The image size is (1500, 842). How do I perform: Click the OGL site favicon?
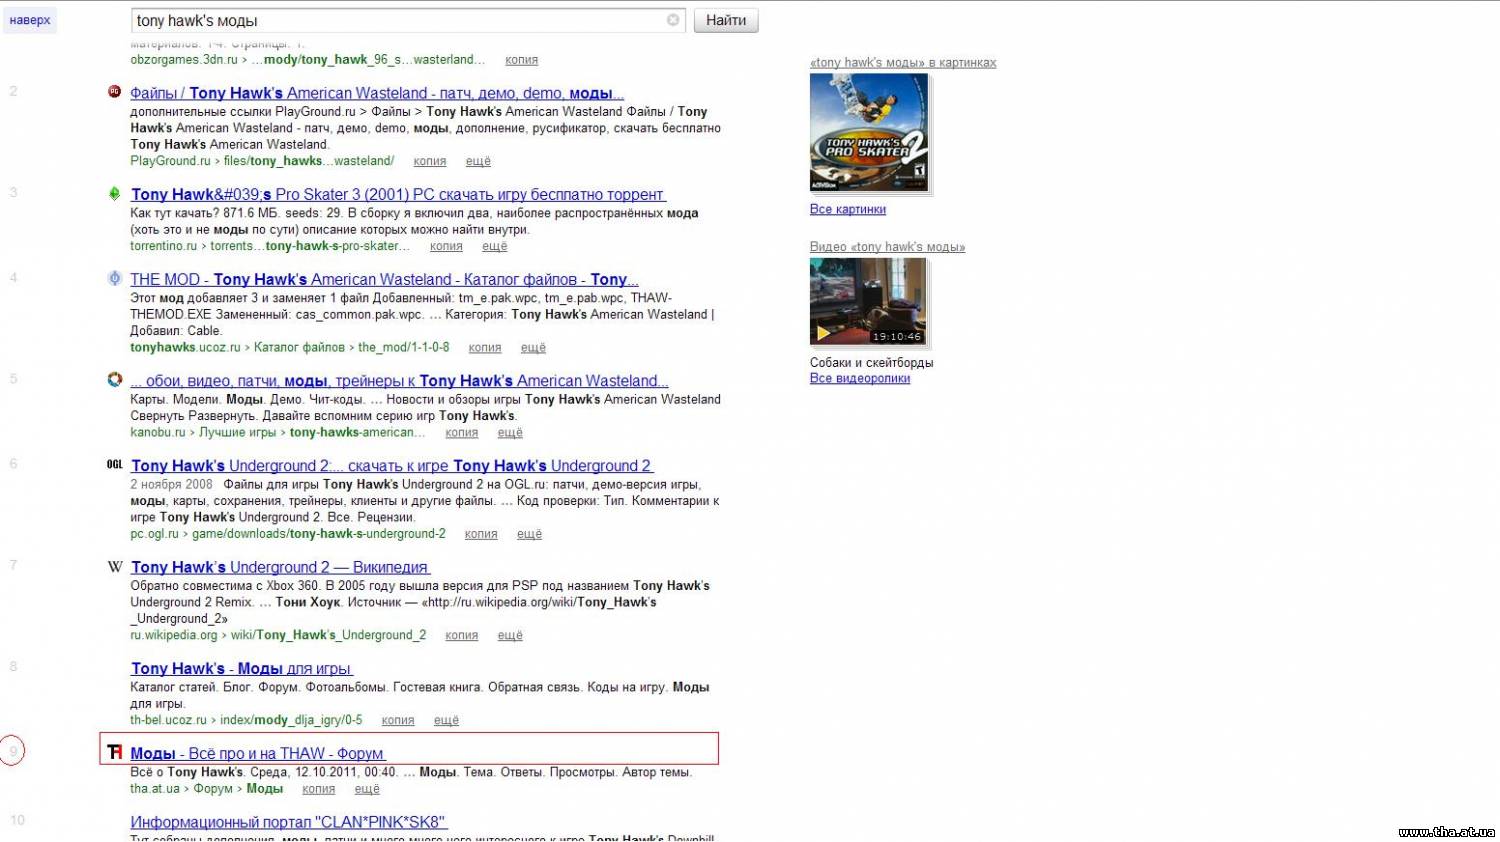[114, 465]
